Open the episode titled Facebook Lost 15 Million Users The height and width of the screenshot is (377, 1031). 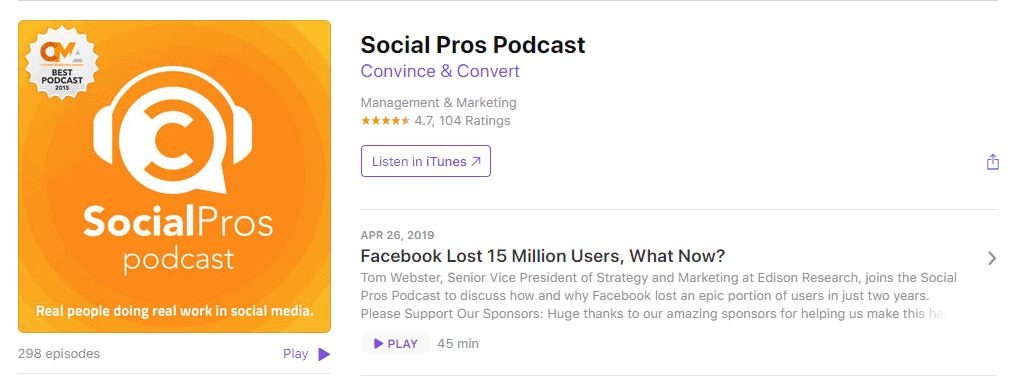[542, 256]
